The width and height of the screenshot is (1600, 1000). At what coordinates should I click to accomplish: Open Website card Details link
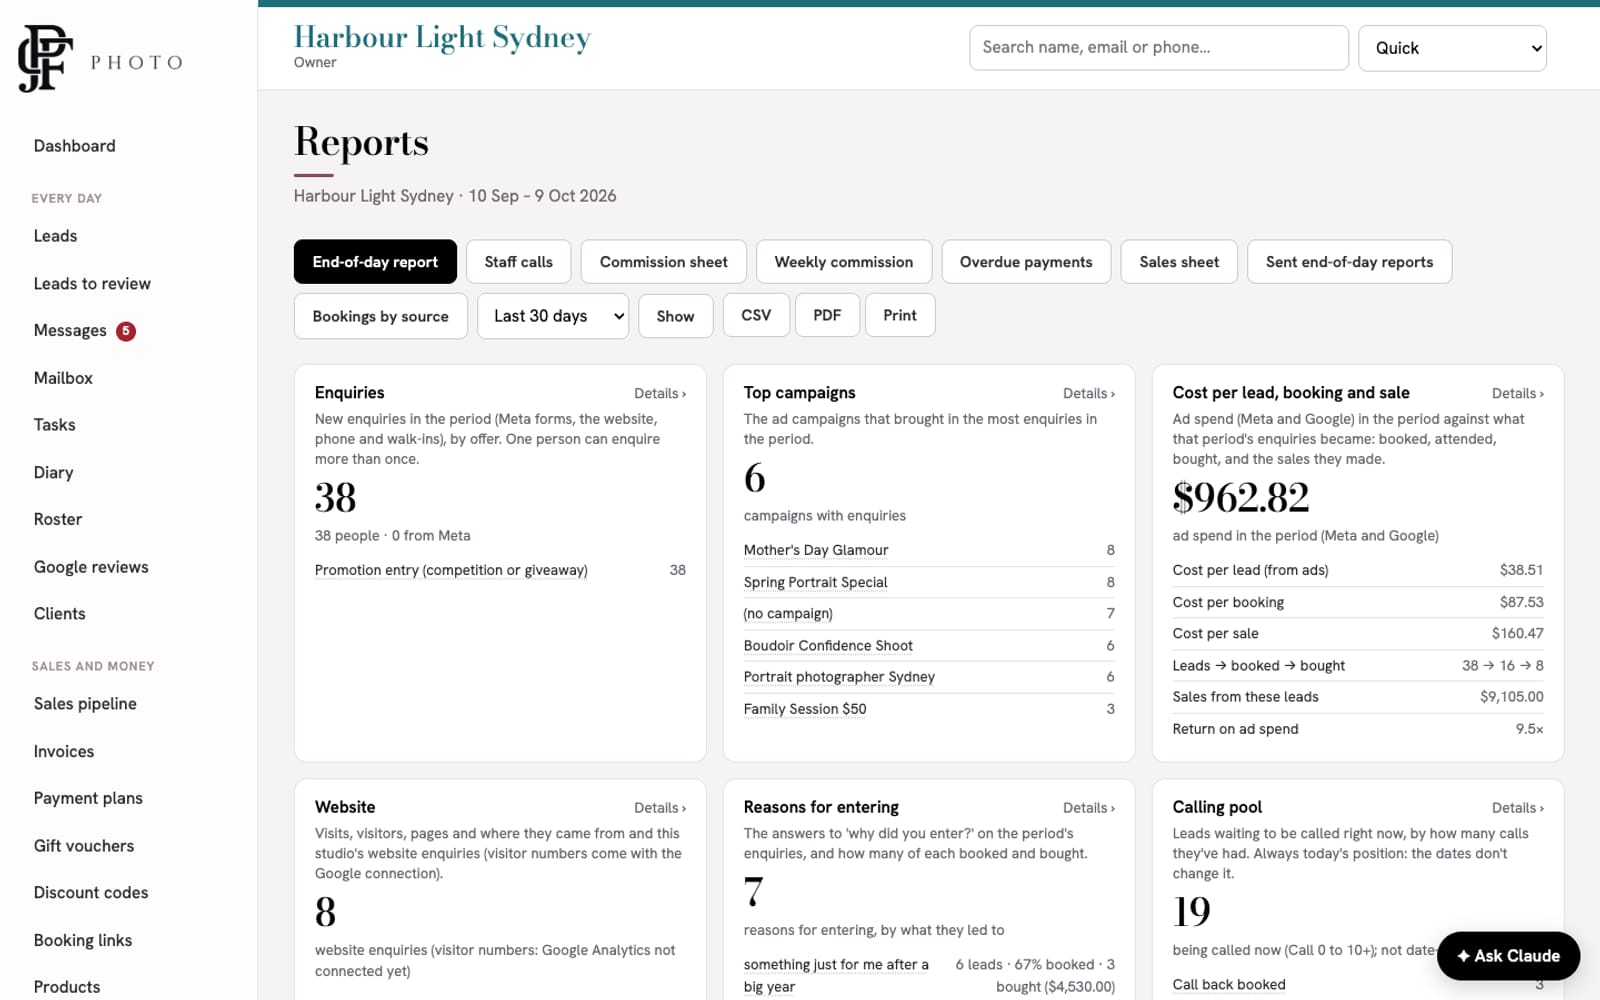[x=660, y=808]
